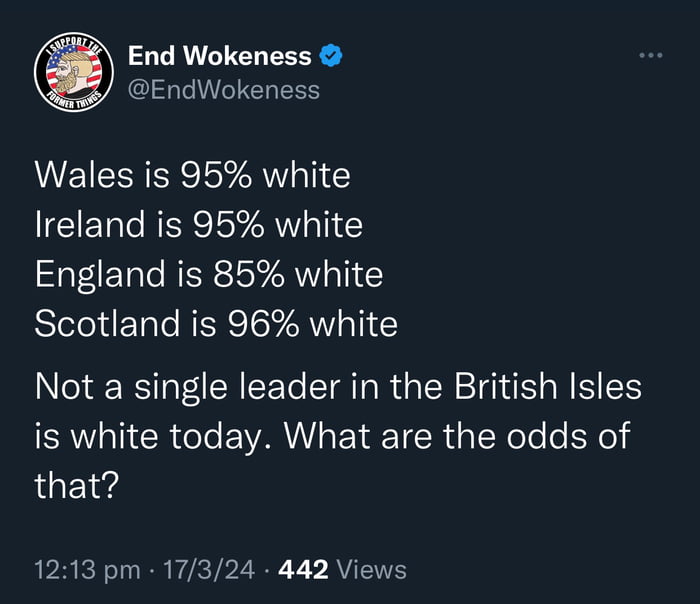Click the Views label
This screenshot has width=700, height=604.
click(372, 570)
